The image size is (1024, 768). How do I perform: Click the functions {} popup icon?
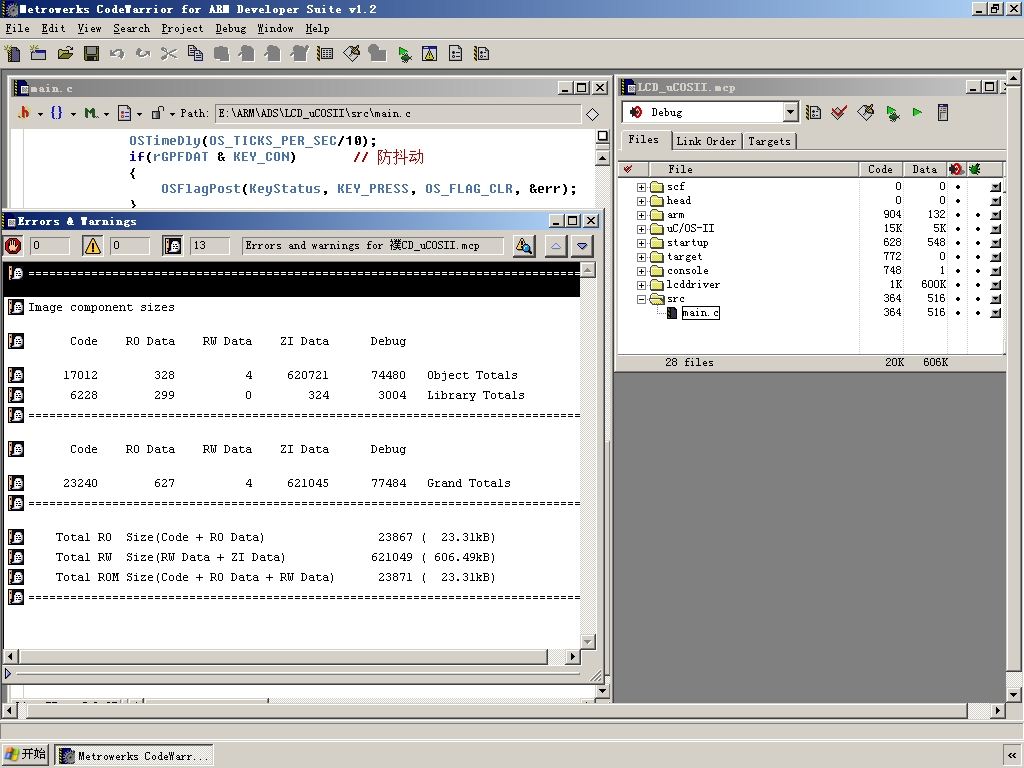pyautogui.click(x=56, y=113)
